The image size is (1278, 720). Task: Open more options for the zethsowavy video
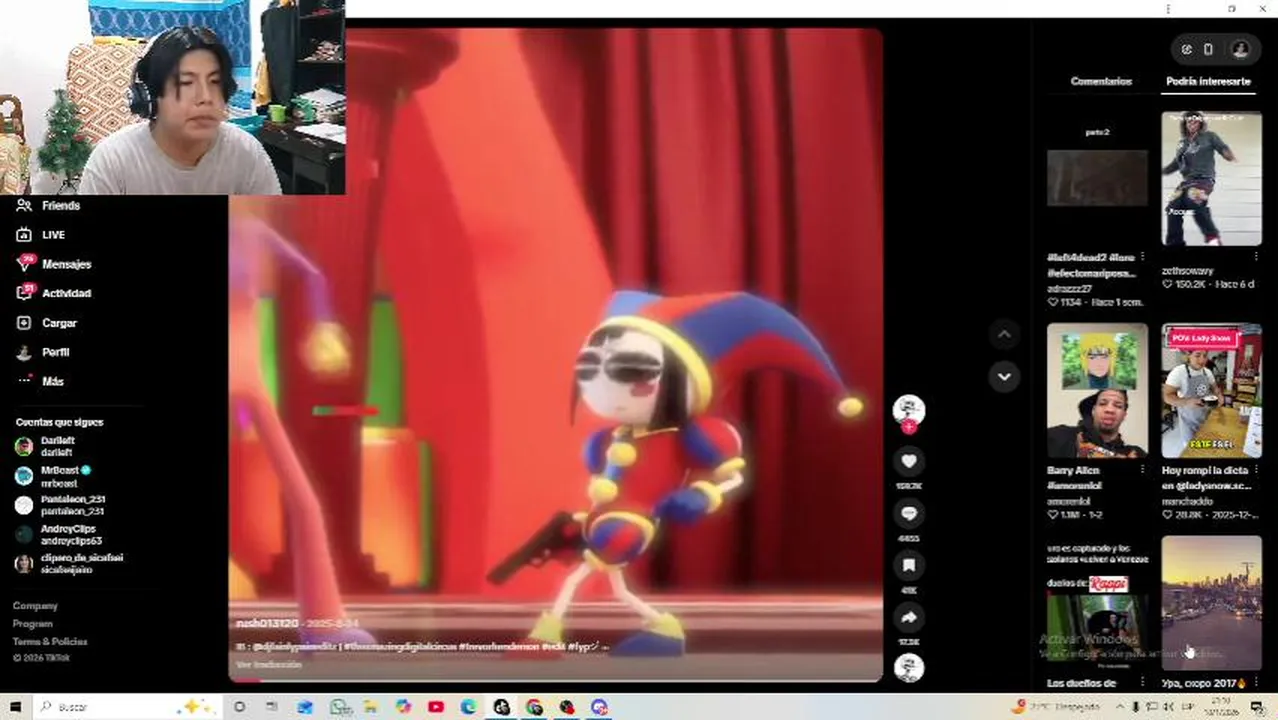(1256, 258)
